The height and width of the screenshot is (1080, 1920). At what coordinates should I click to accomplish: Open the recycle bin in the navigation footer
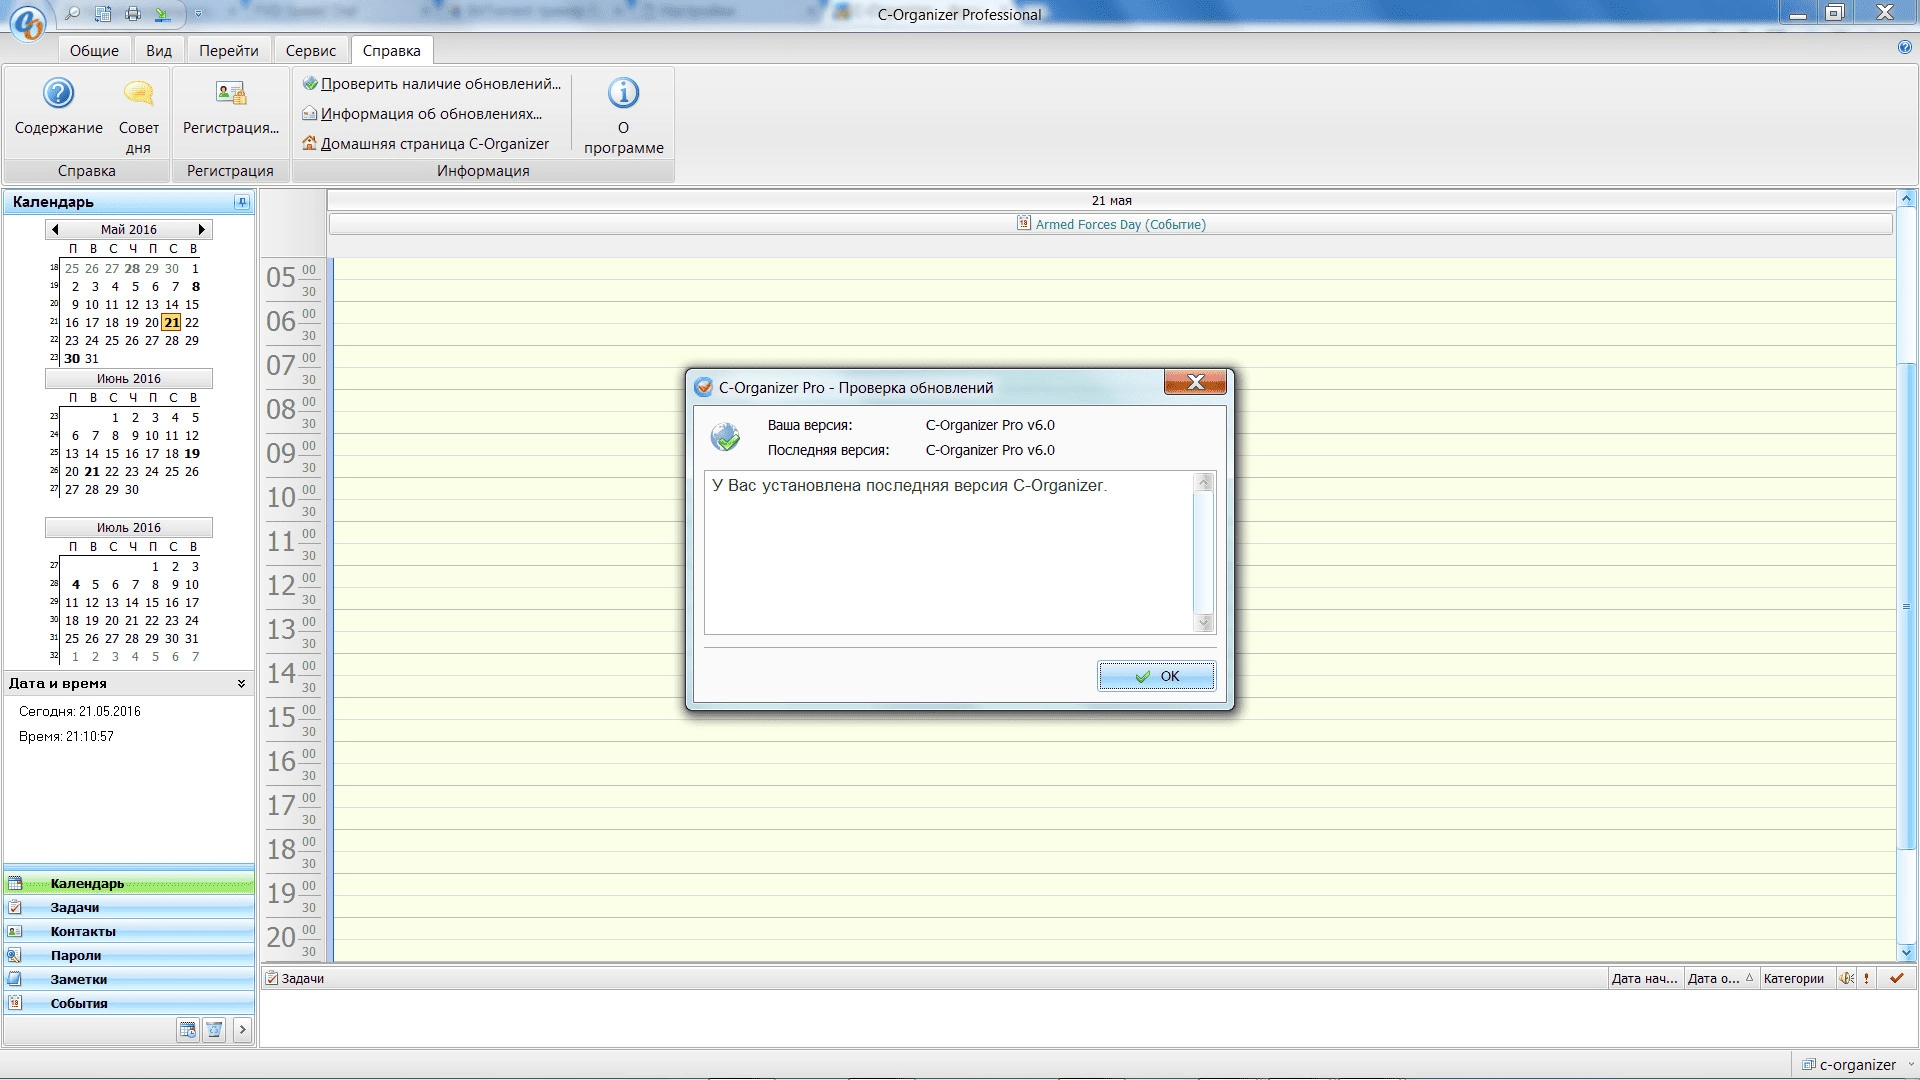[x=214, y=1030]
